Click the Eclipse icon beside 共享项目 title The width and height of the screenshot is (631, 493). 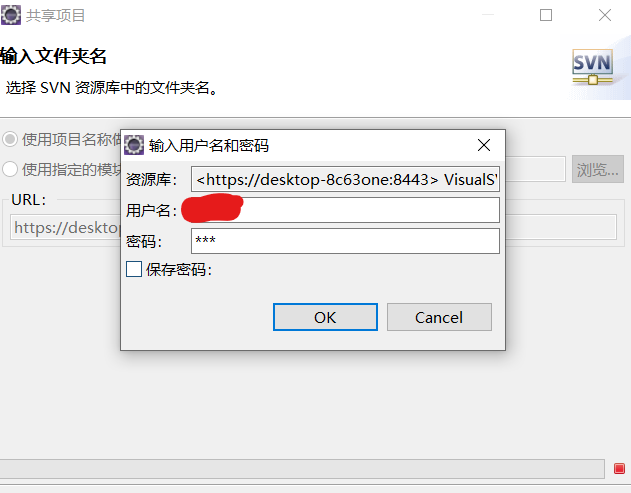point(11,15)
